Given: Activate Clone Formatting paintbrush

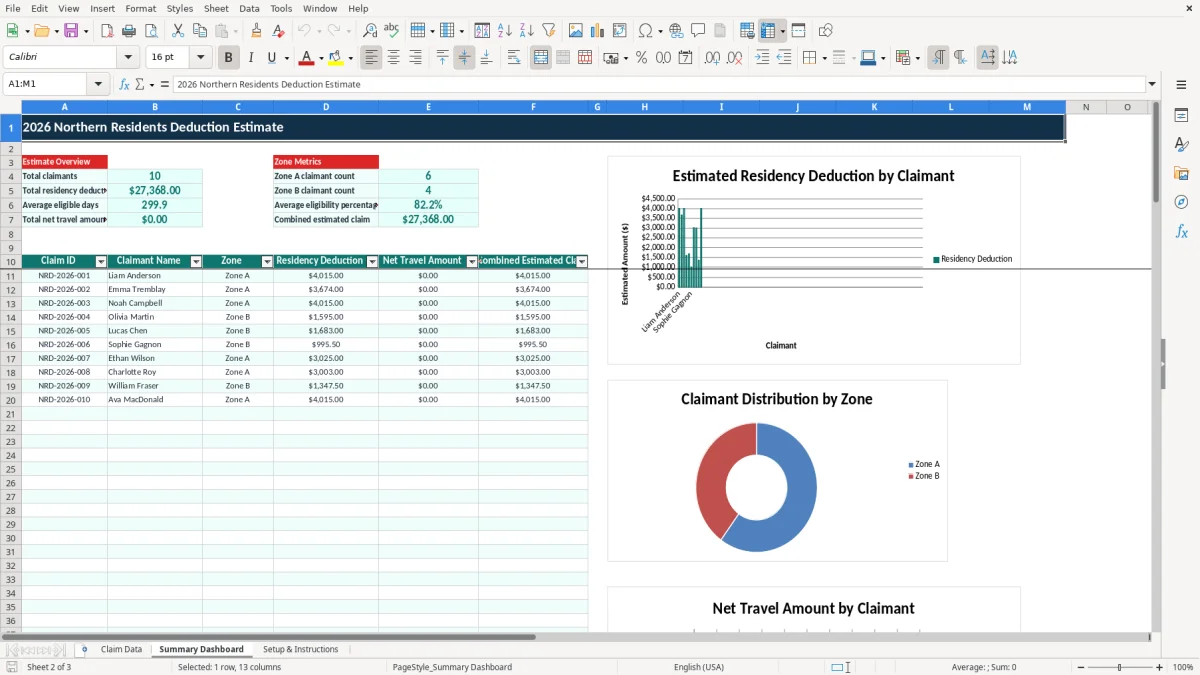Looking at the screenshot, I should [x=256, y=31].
